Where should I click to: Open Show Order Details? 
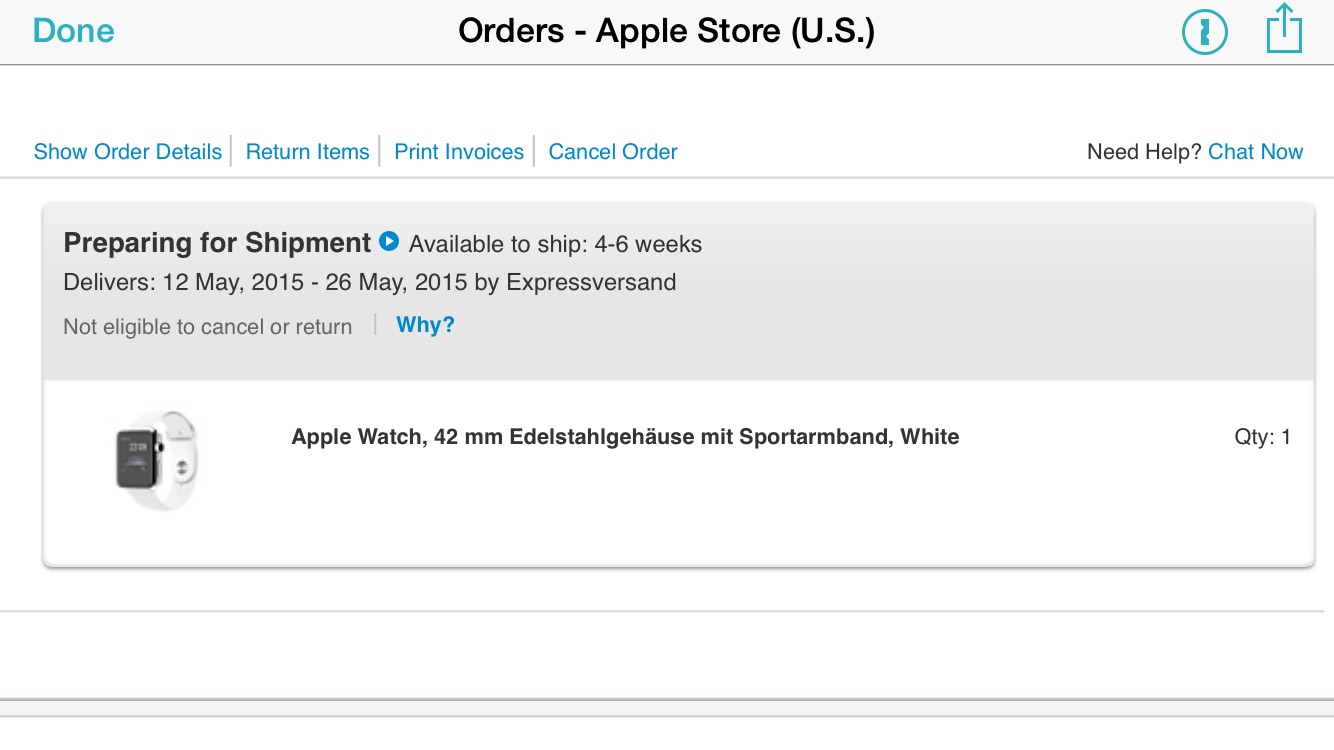[128, 152]
